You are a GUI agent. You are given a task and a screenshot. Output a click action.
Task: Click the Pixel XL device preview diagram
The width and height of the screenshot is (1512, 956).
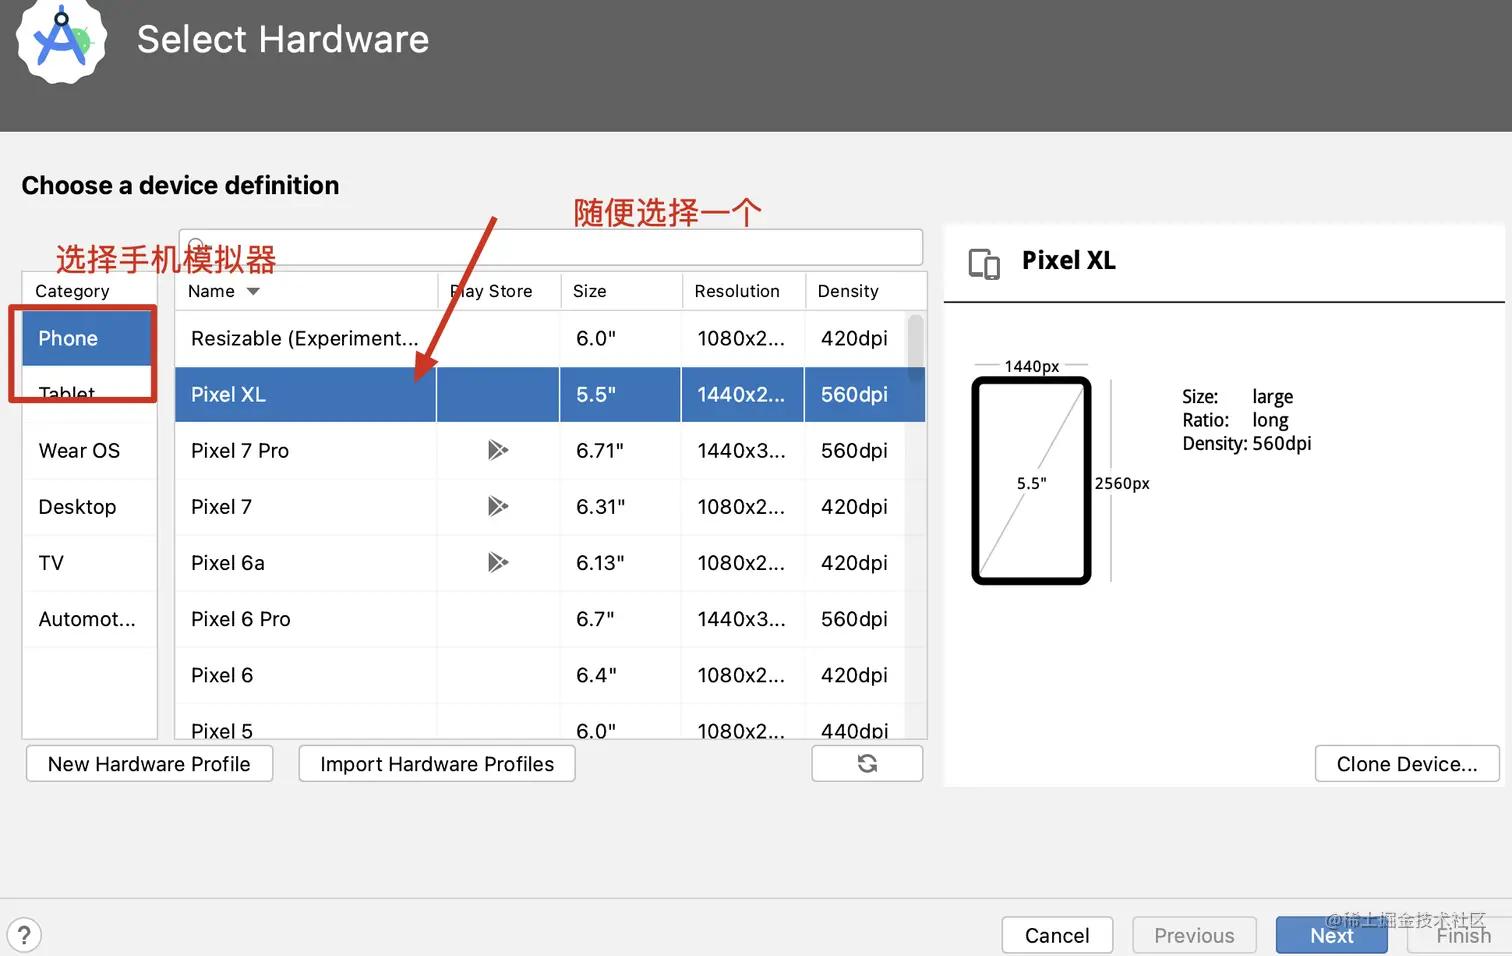pyautogui.click(x=1031, y=481)
